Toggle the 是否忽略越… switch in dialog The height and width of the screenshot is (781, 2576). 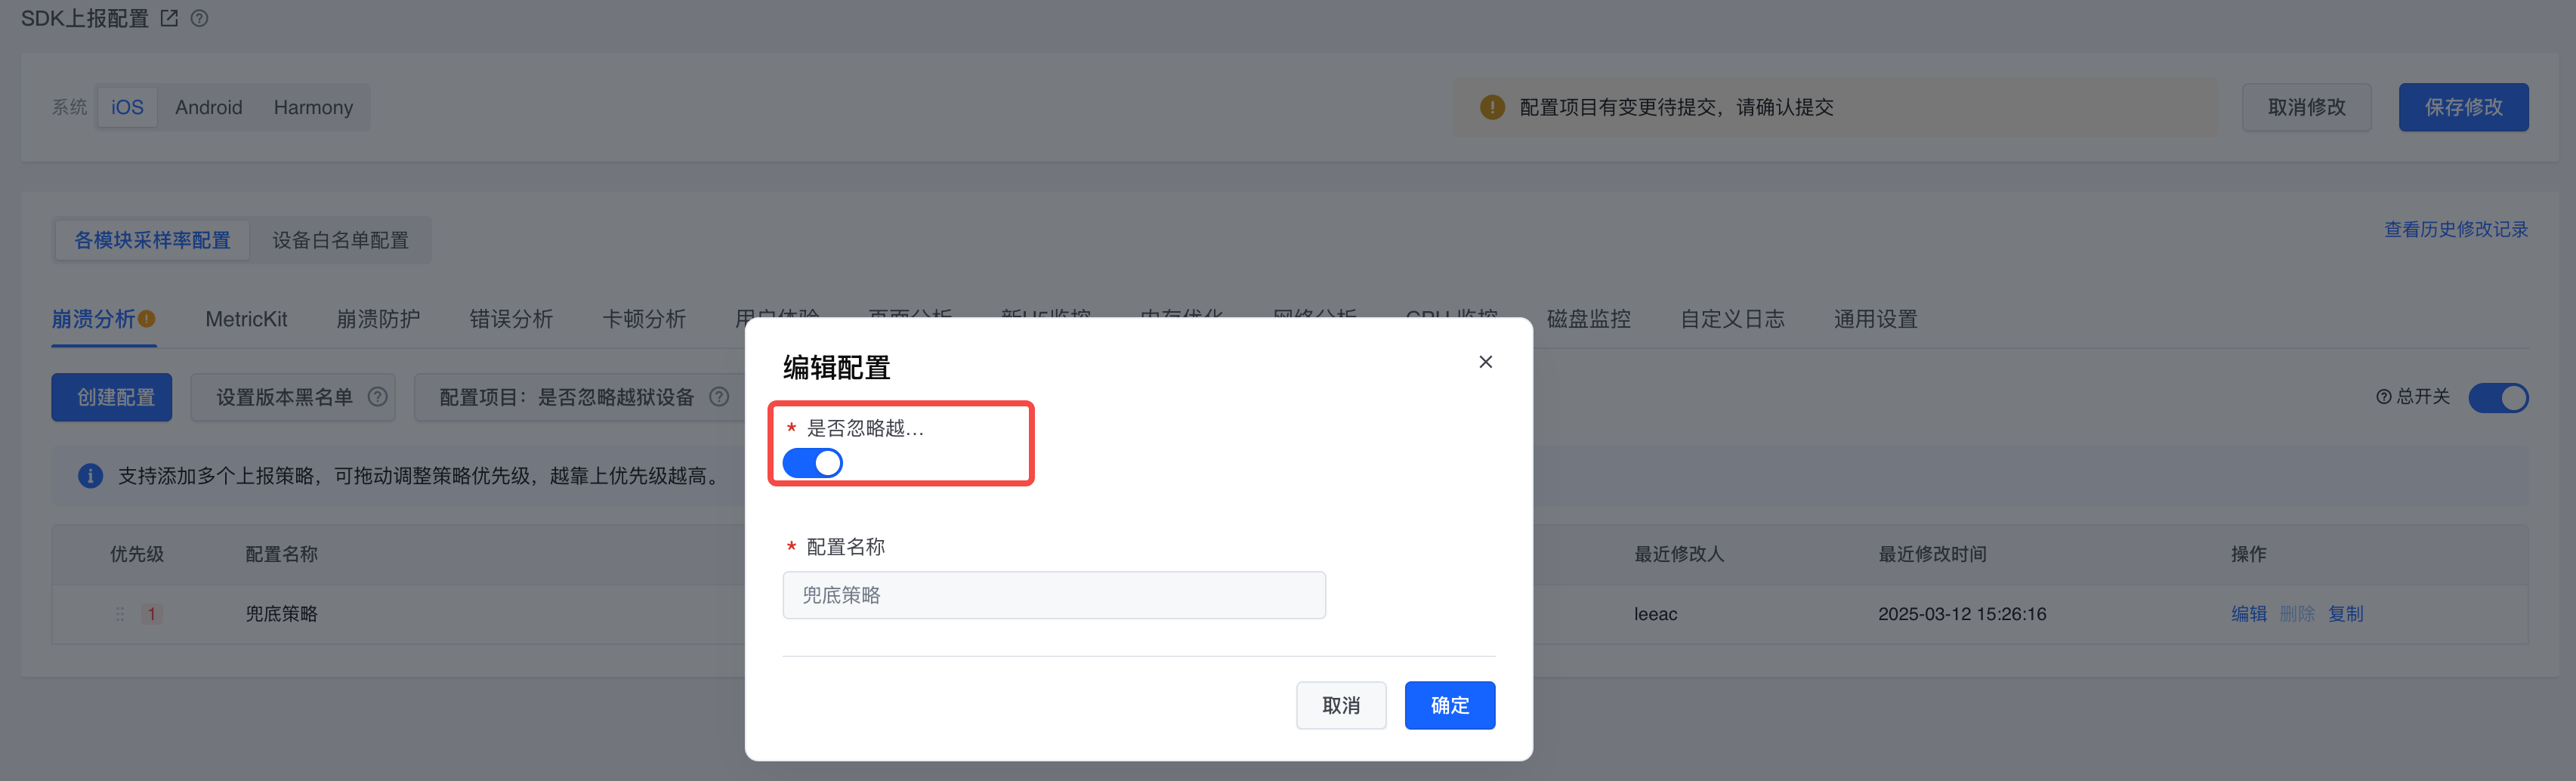(x=812, y=463)
